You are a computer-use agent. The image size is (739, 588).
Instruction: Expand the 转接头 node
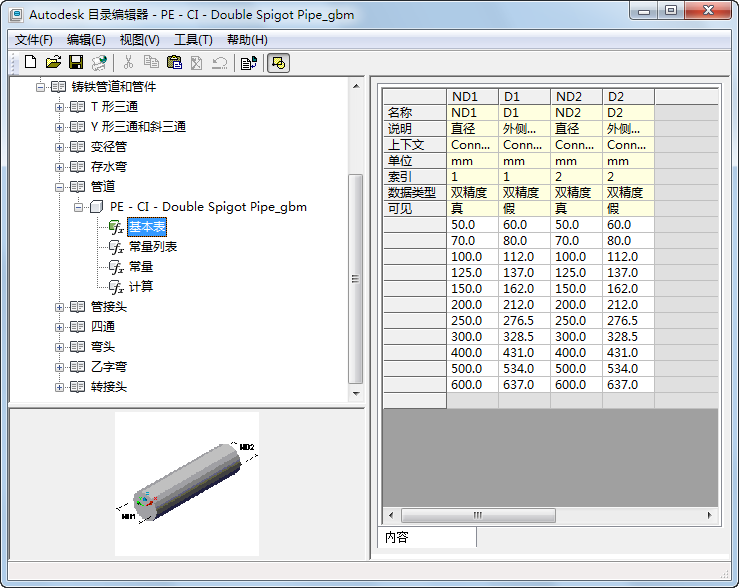pyautogui.click(x=59, y=387)
